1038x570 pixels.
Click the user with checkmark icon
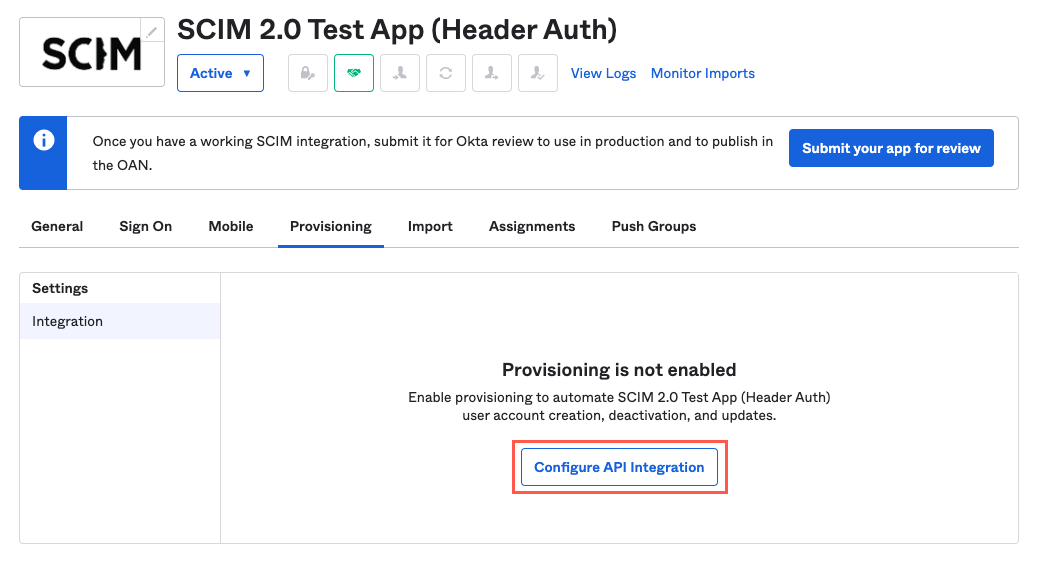pyautogui.click(x=538, y=73)
